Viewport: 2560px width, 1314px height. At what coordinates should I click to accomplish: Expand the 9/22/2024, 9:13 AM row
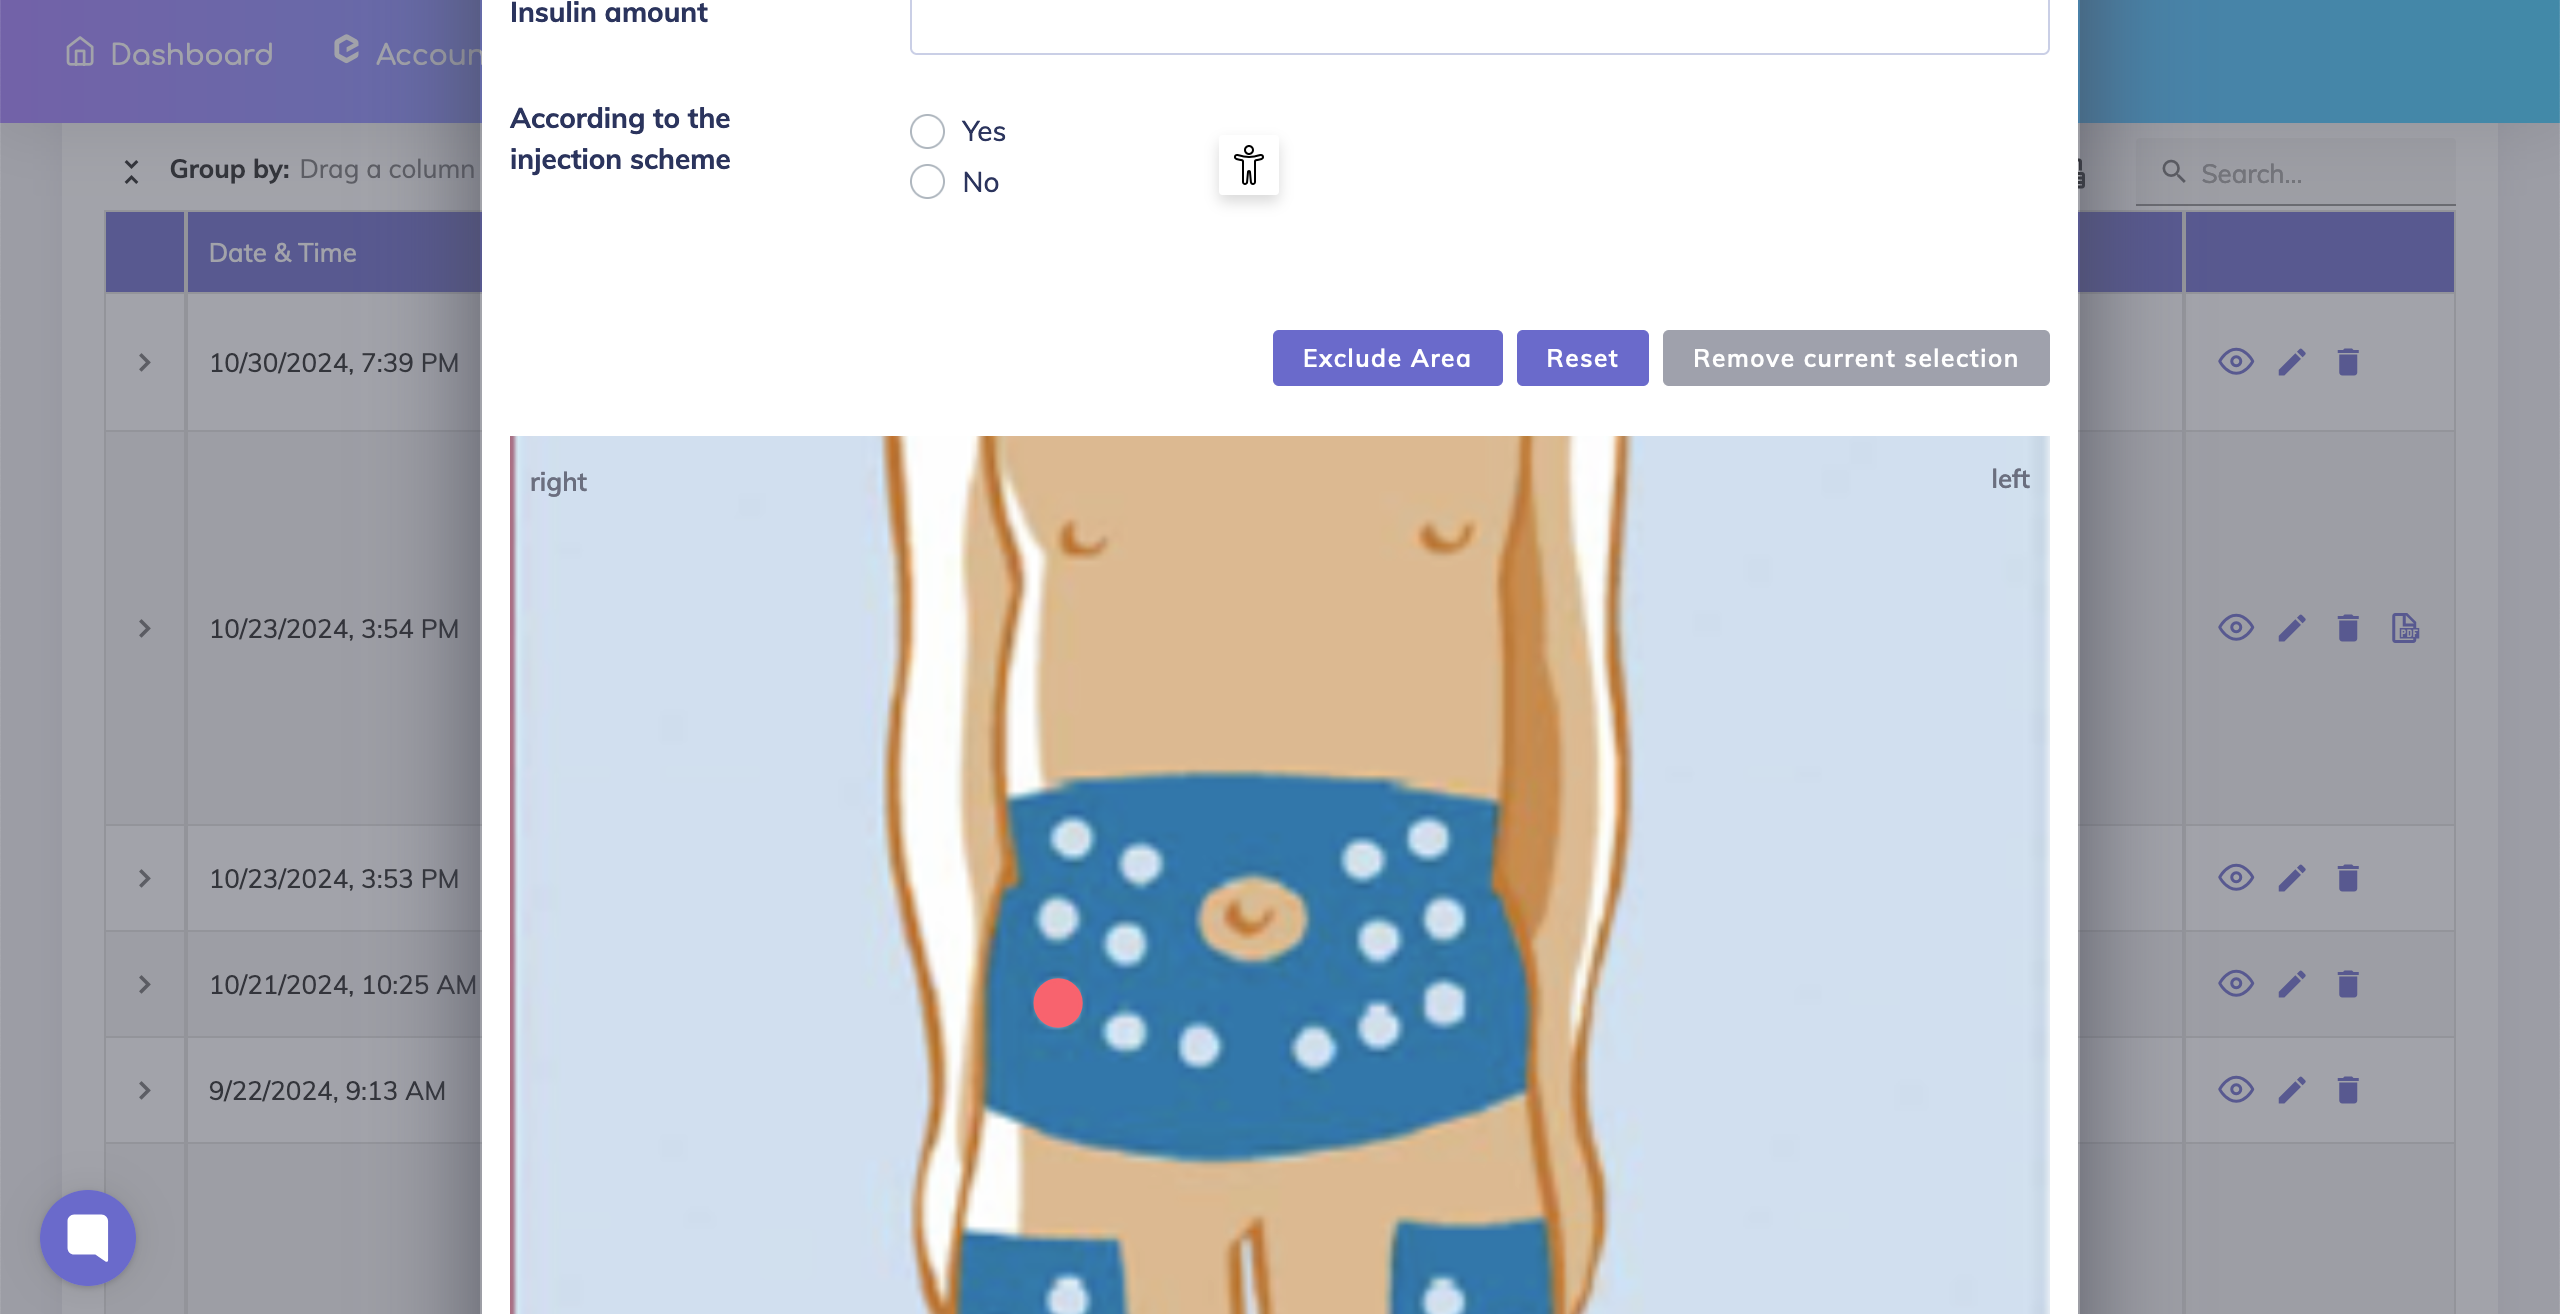145,1090
